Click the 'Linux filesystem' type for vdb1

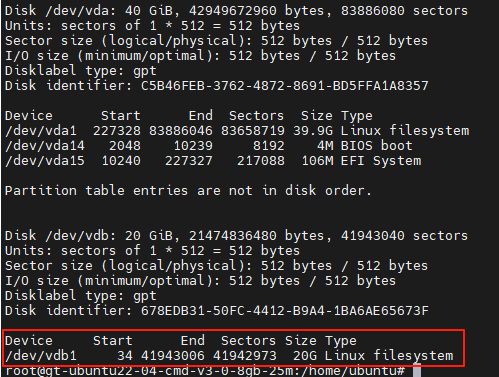coord(389,356)
